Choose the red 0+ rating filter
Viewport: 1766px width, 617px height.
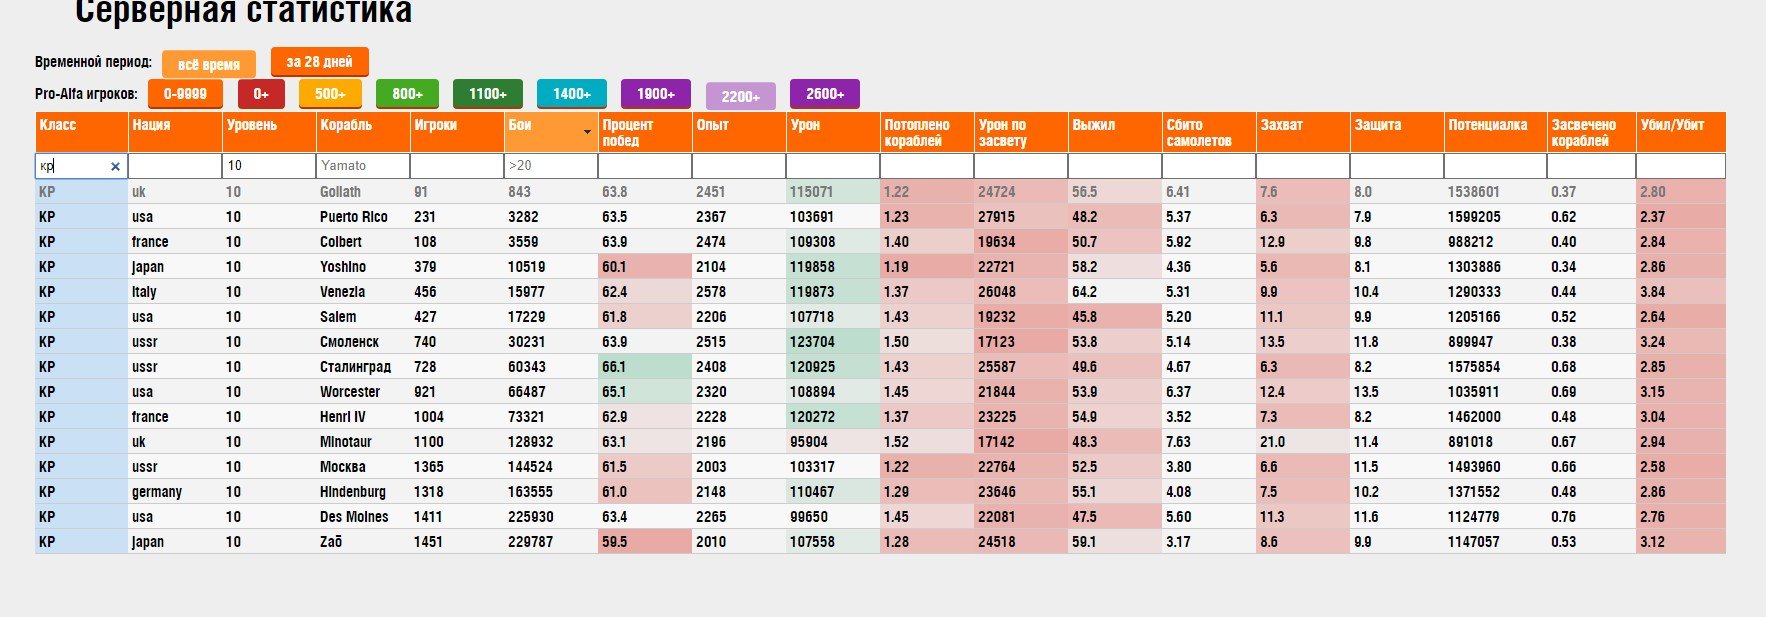click(x=261, y=94)
